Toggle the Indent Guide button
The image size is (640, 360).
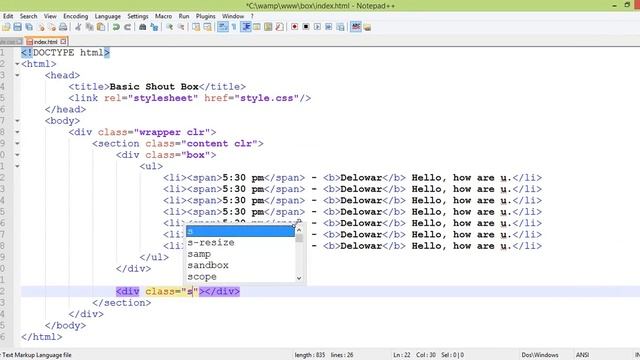pos(245,27)
